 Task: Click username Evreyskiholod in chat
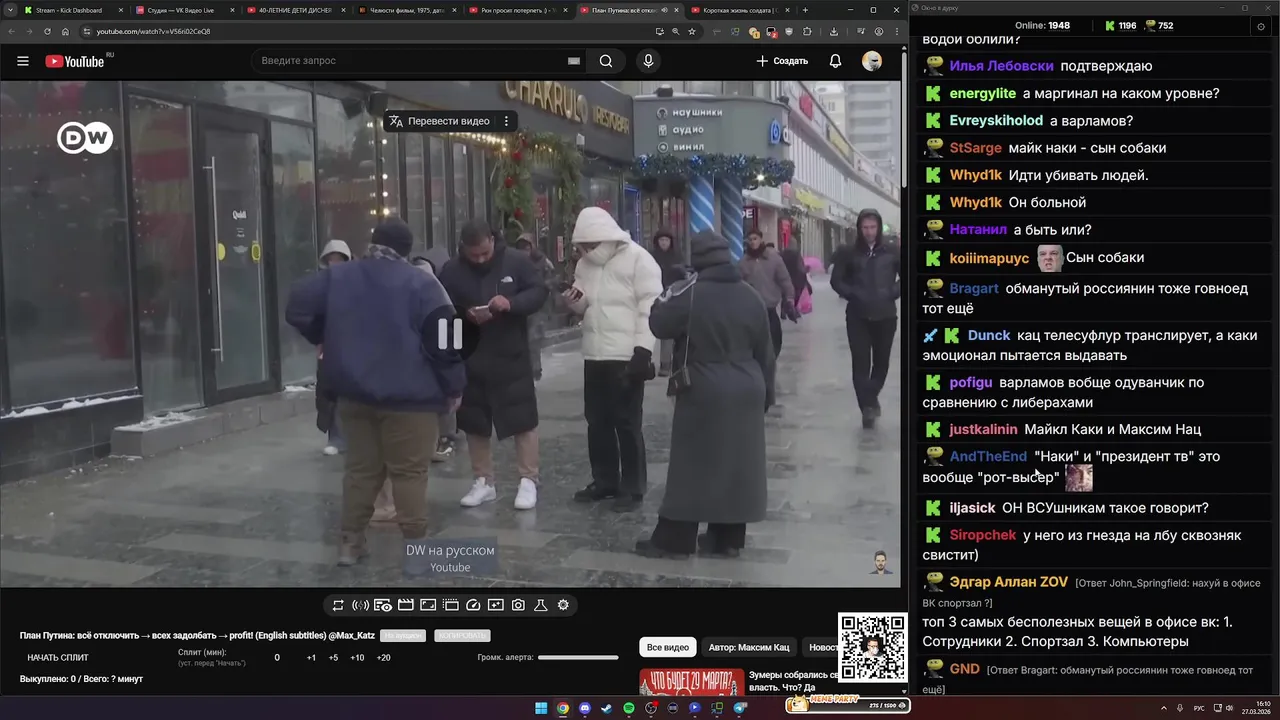996,121
